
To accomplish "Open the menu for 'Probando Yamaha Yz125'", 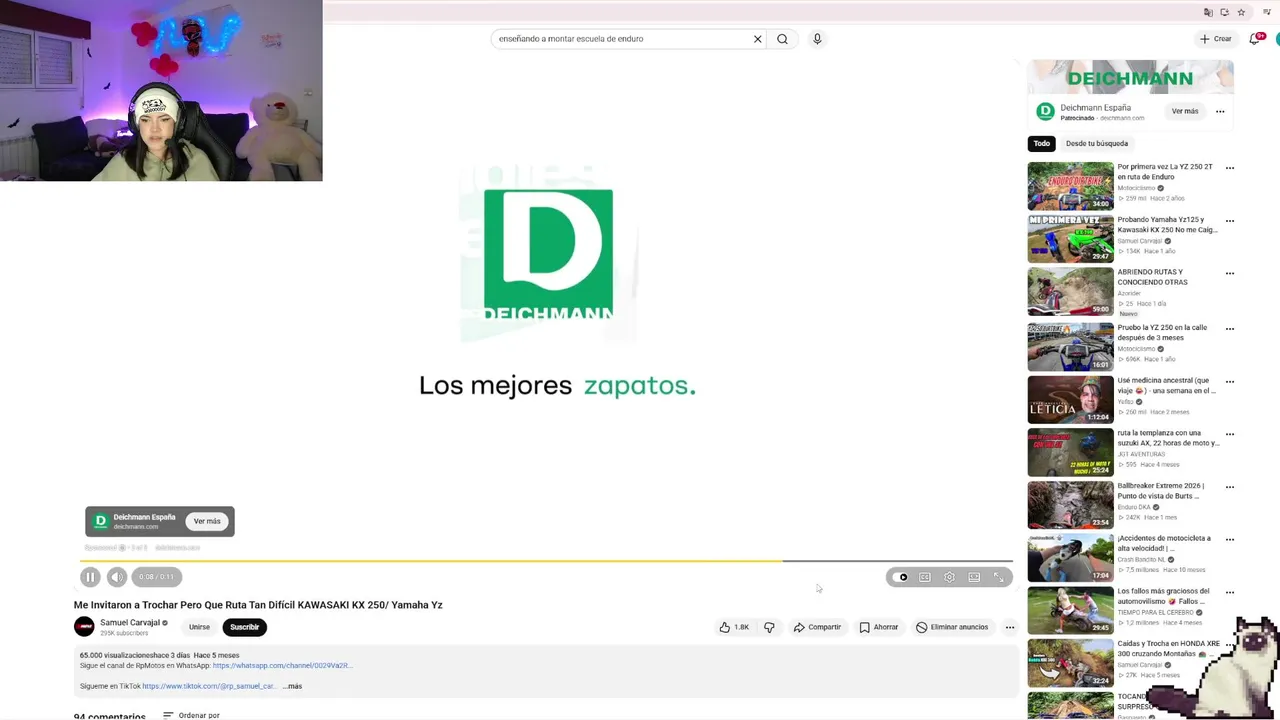I will 1230,221.
